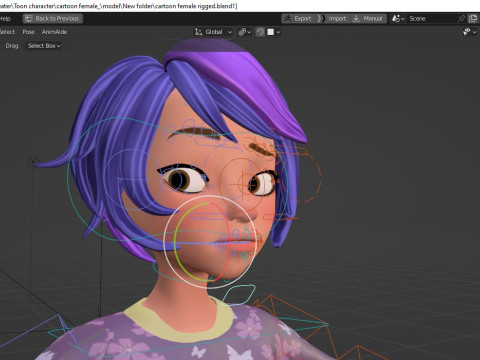Open the Drag Select Box dropdown

(44, 46)
